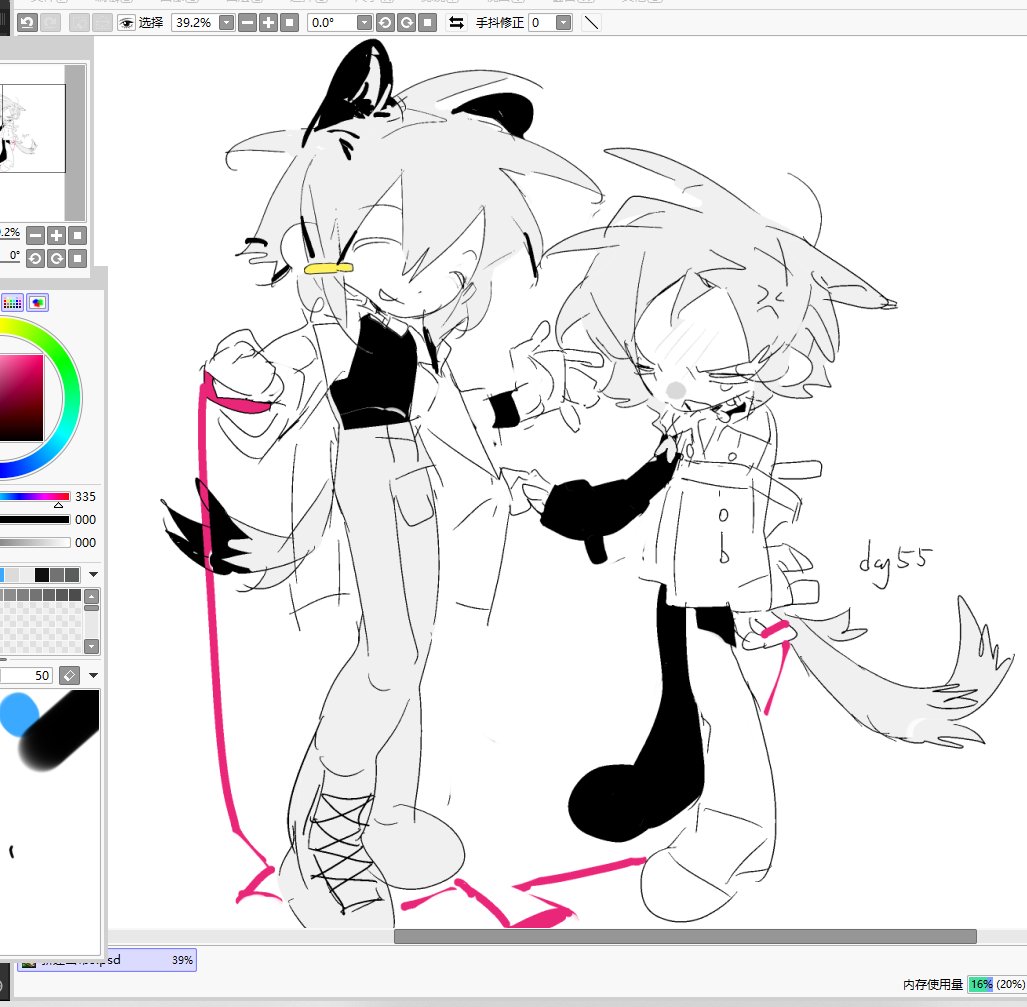Click the 0.0° rotation angle field
The height and width of the screenshot is (1007, 1027).
pos(332,23)
